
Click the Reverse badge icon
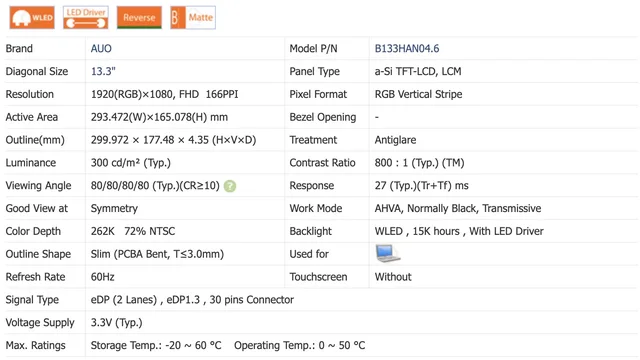point(139,18)
